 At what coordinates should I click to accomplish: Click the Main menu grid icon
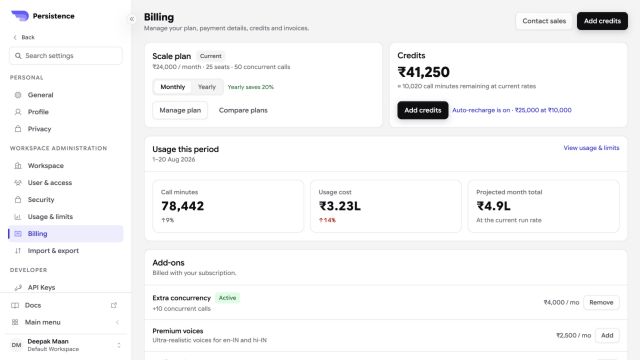pos(15,322)
